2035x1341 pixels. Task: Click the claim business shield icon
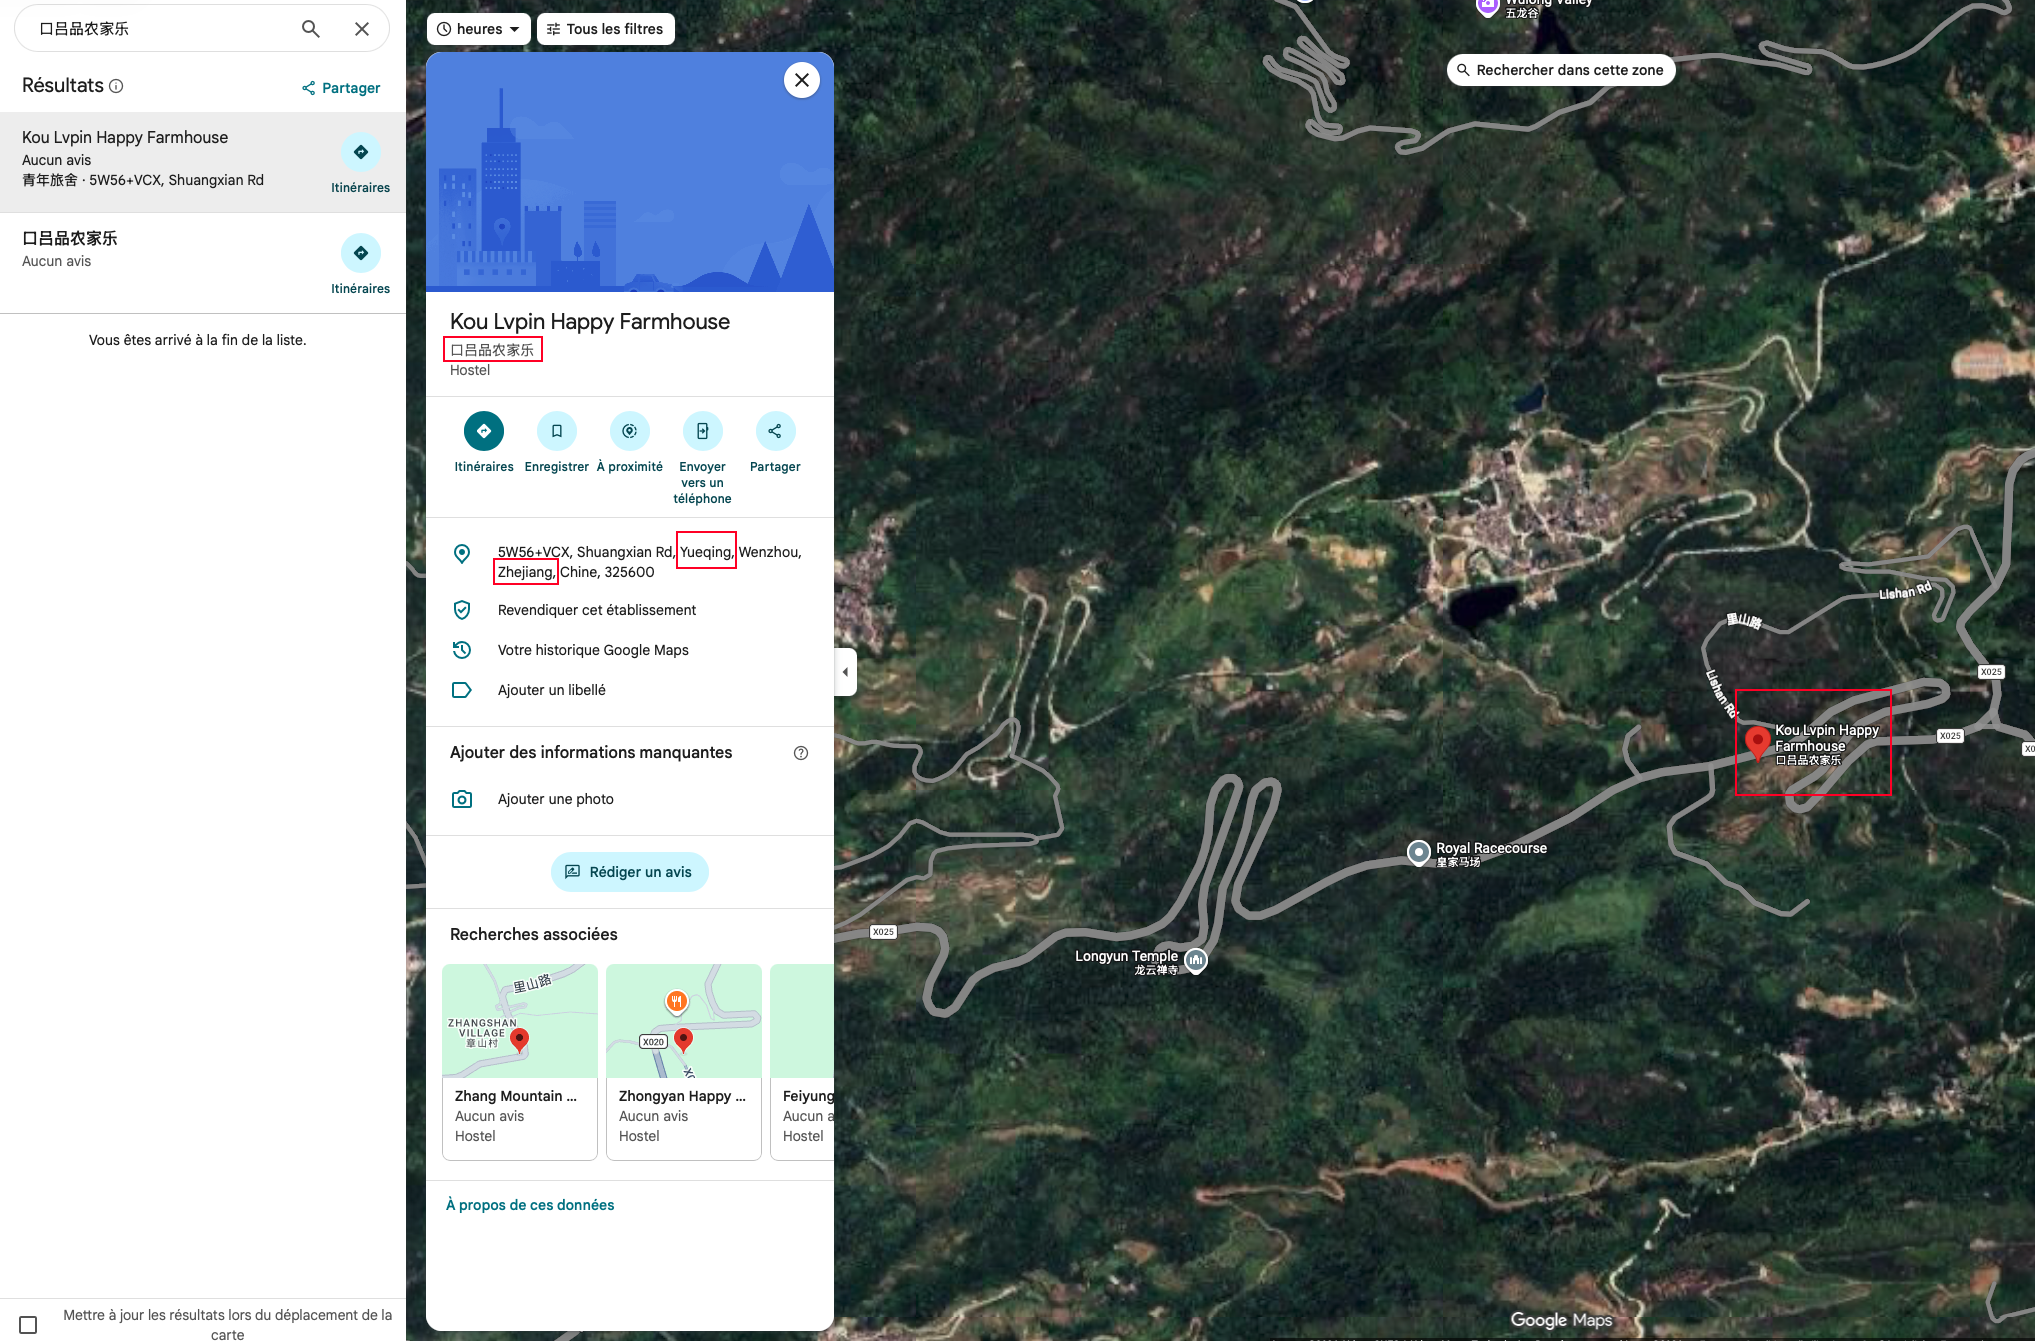[462, 610]
